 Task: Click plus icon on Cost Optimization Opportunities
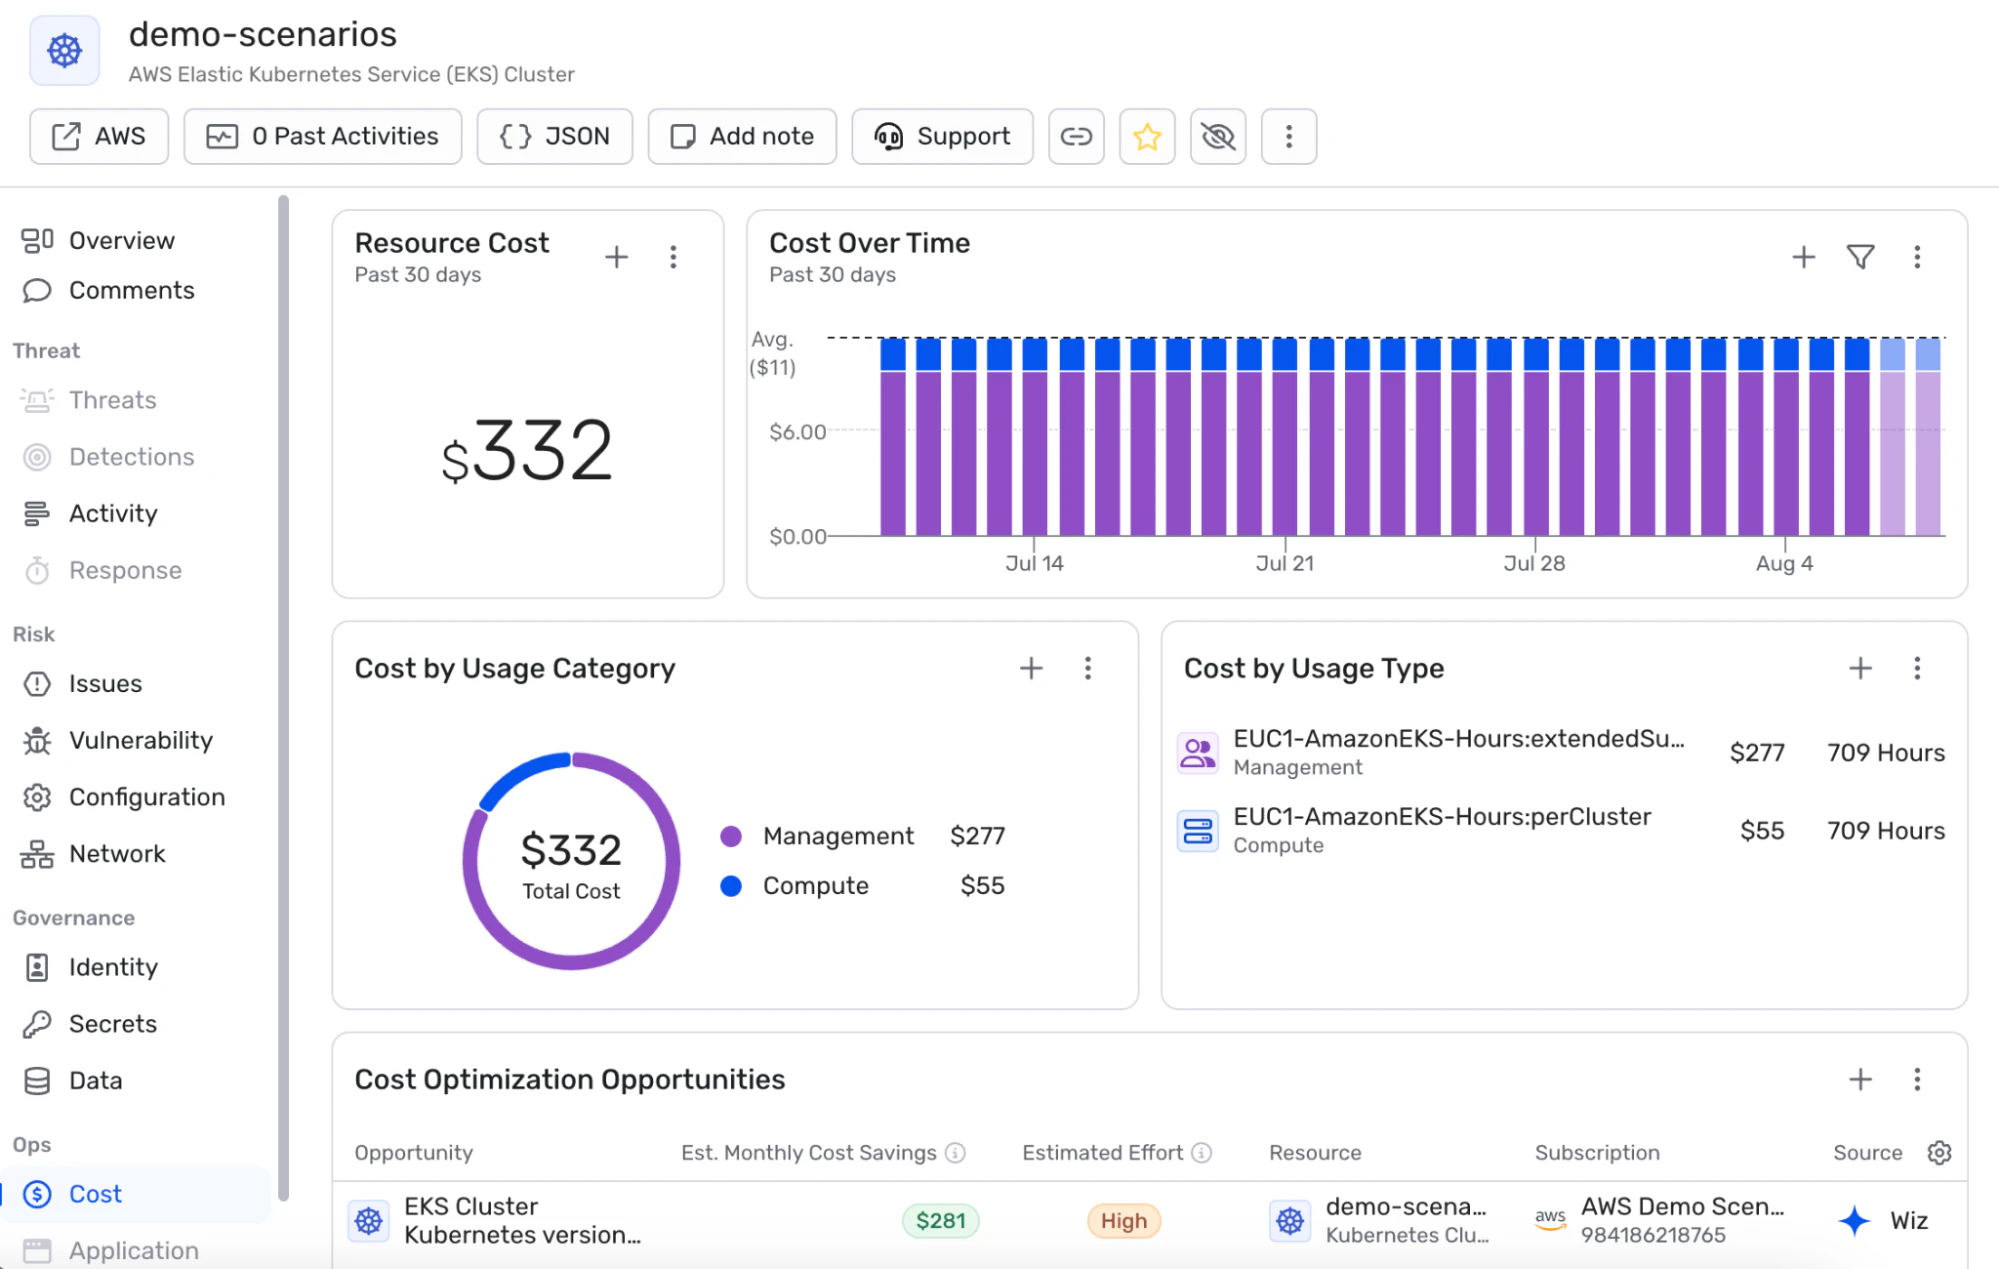coord(1860,1079)
